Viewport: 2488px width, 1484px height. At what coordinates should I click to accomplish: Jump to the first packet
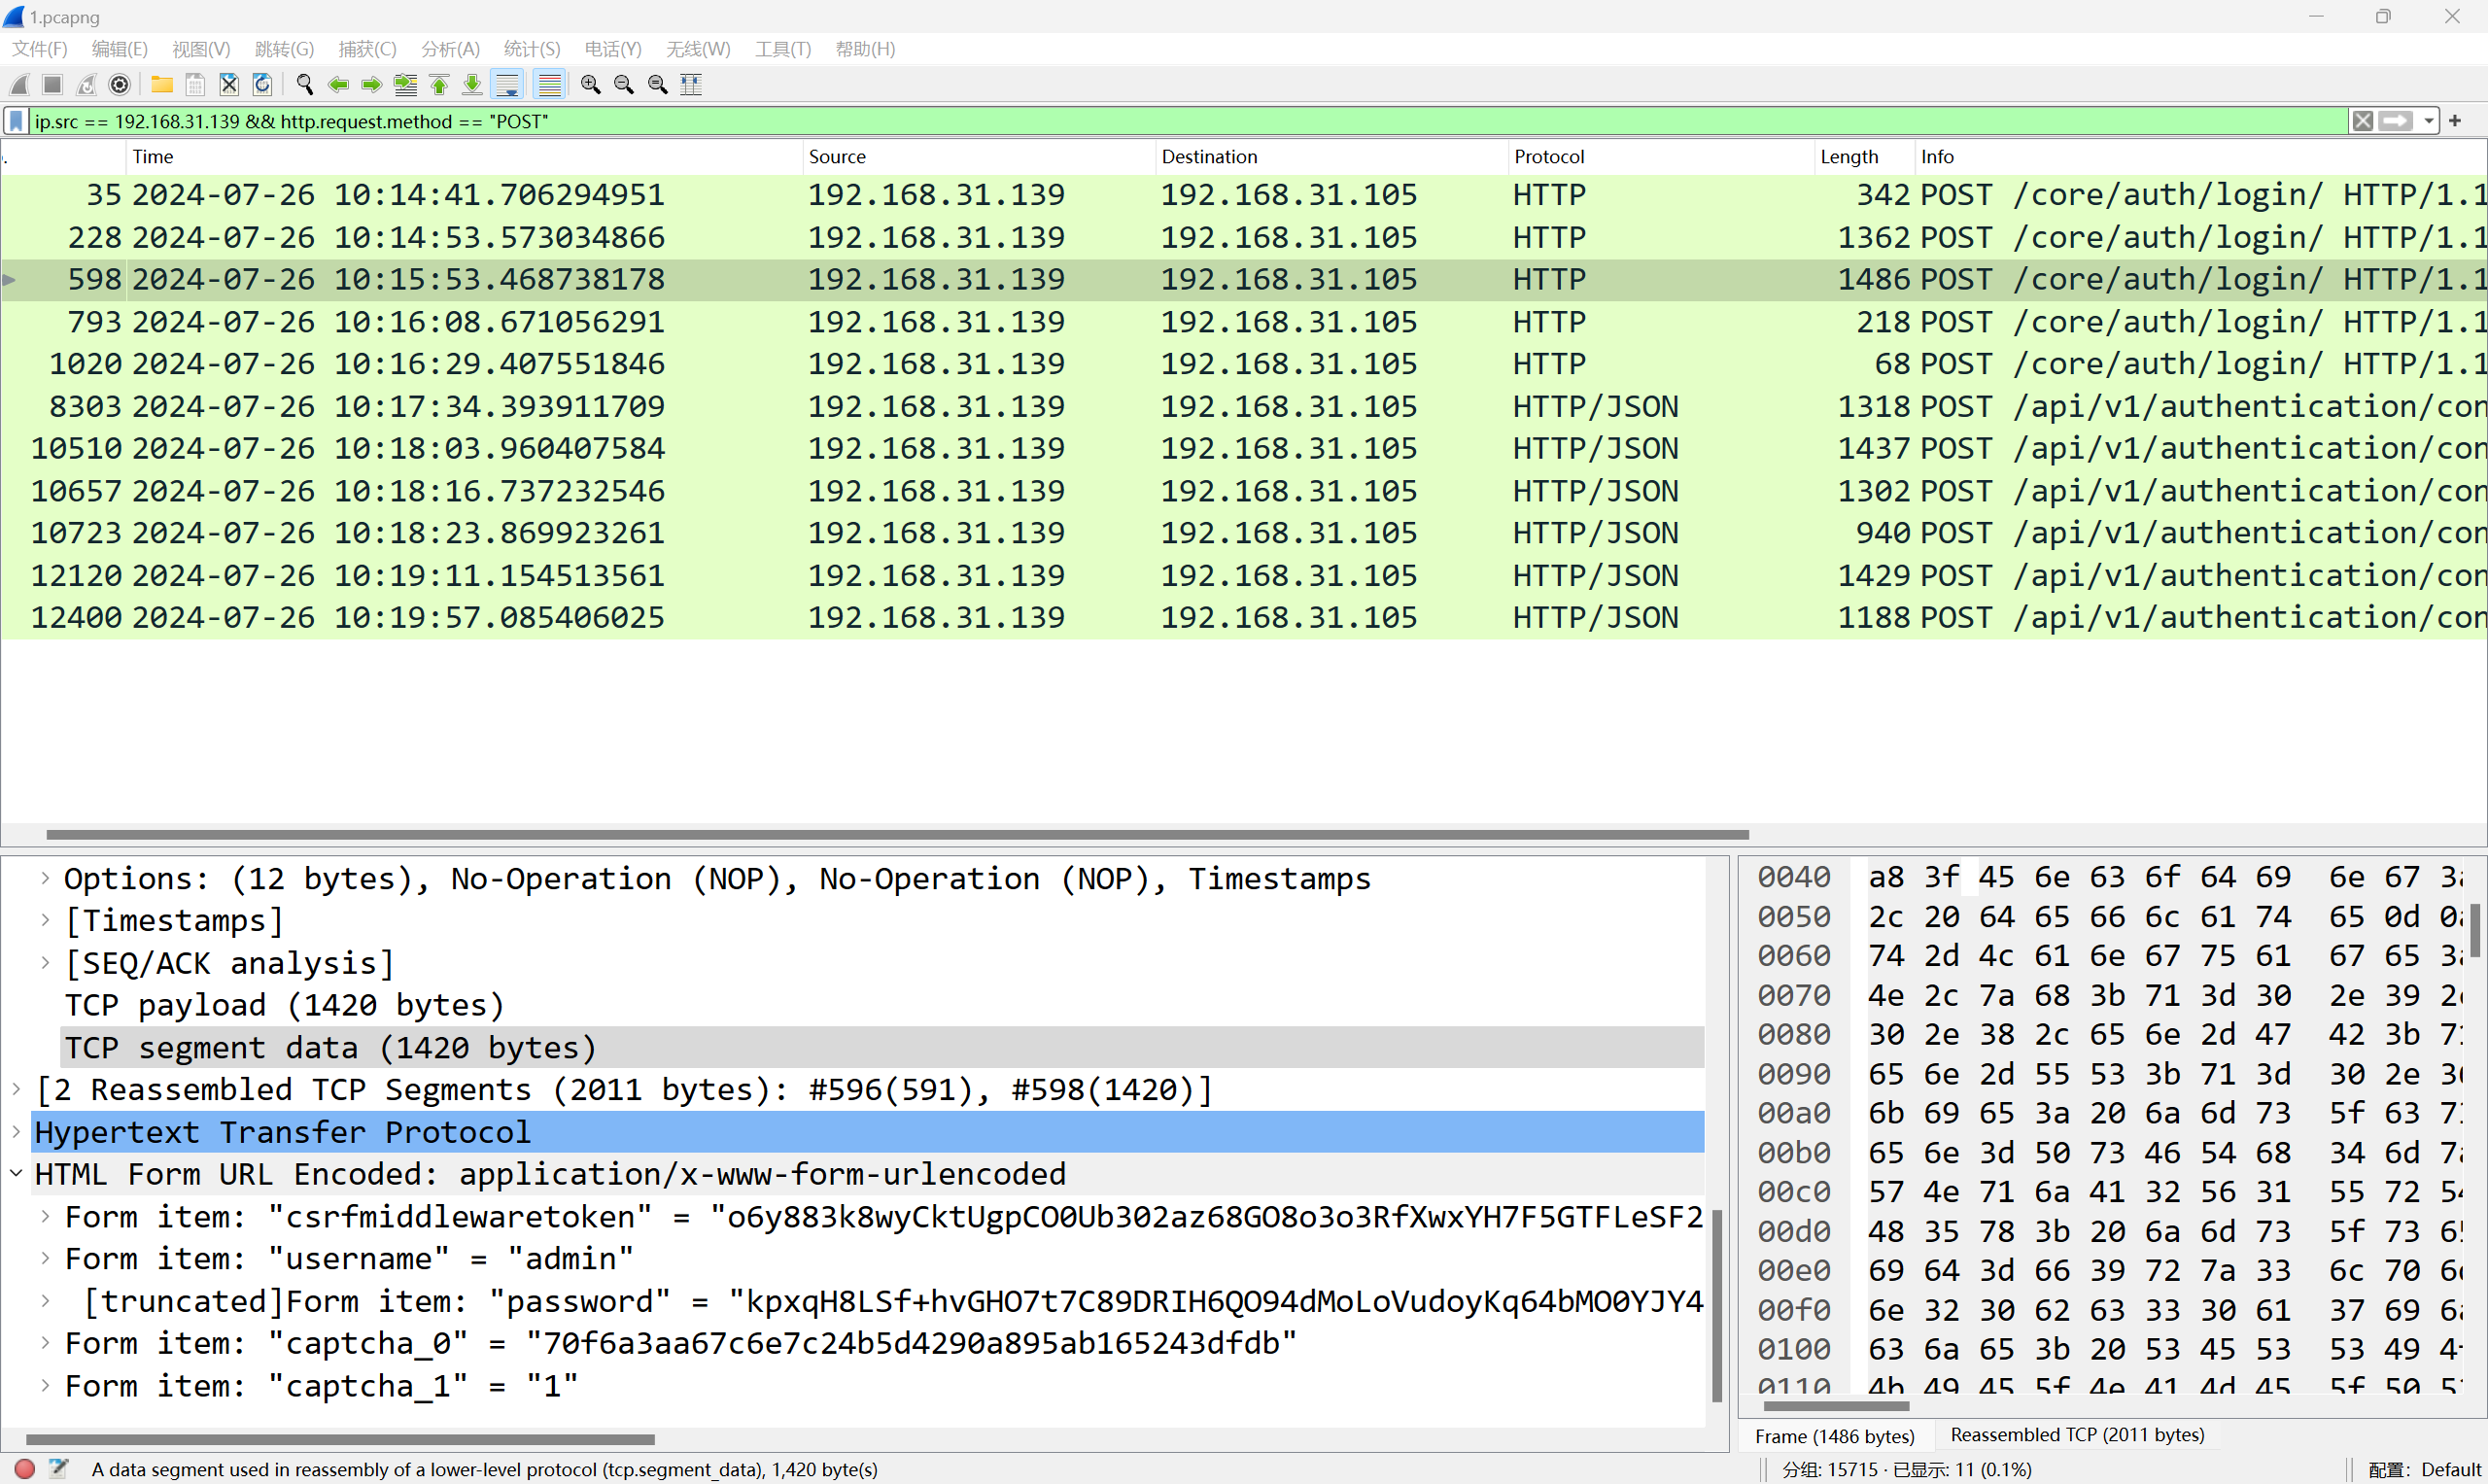[x=439, y=85]
